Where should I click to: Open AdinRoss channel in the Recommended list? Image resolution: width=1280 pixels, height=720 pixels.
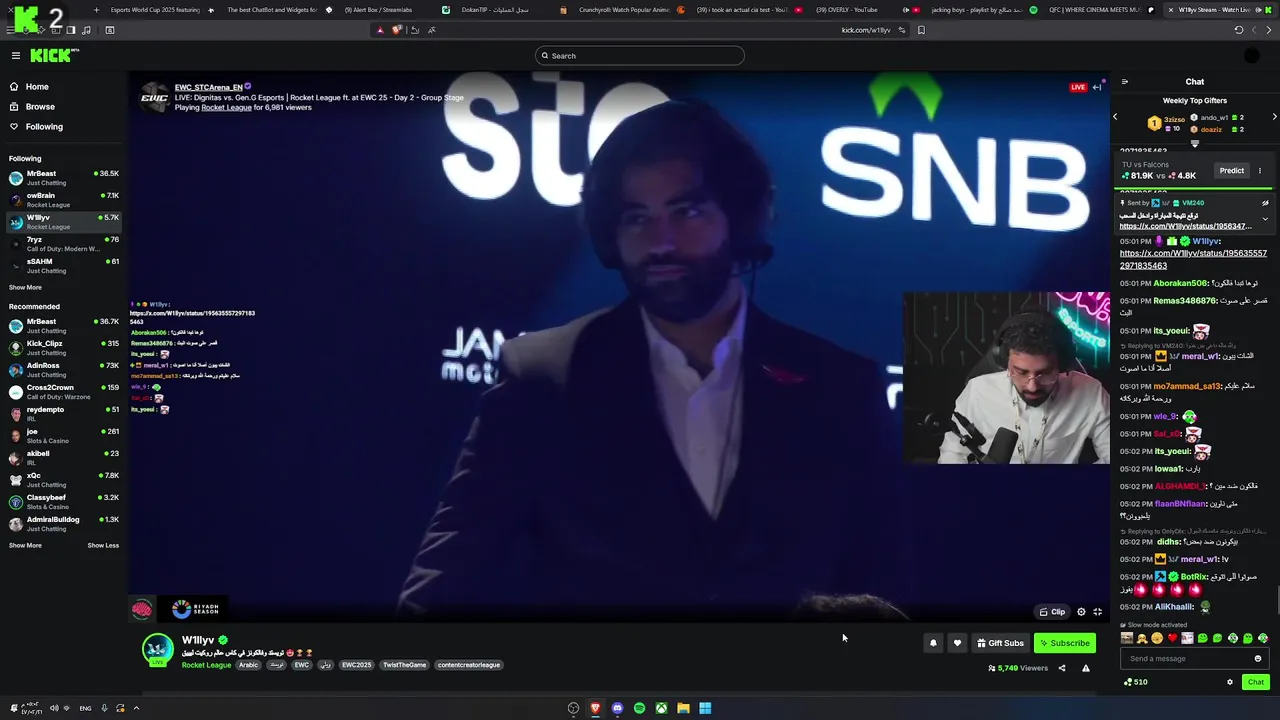[x=64, y=370]
